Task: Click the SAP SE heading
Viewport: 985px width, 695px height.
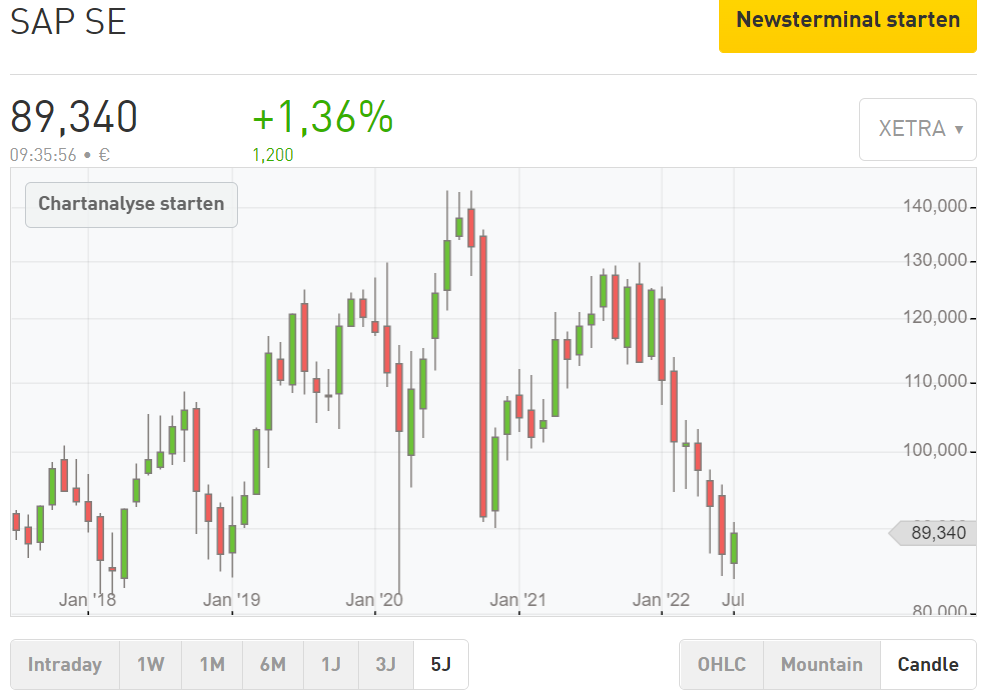Action: tap(68, 22)
